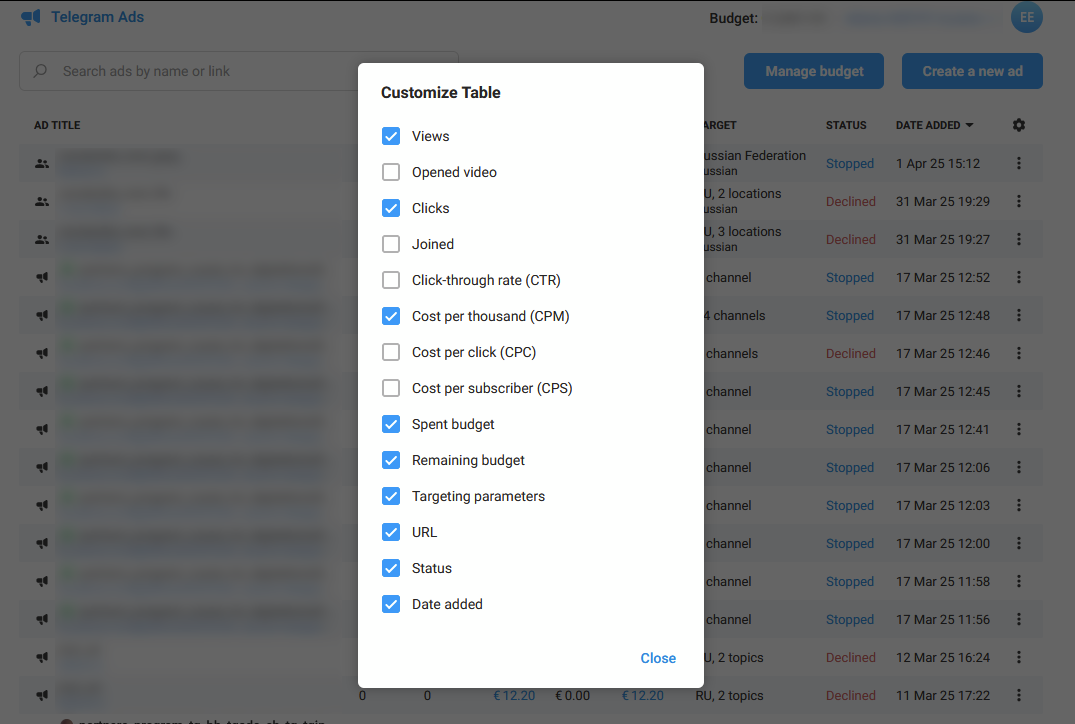
Task: Open three-dot menu for 17 Mar 25 12:52 ad
Action: pos(1018,277)
